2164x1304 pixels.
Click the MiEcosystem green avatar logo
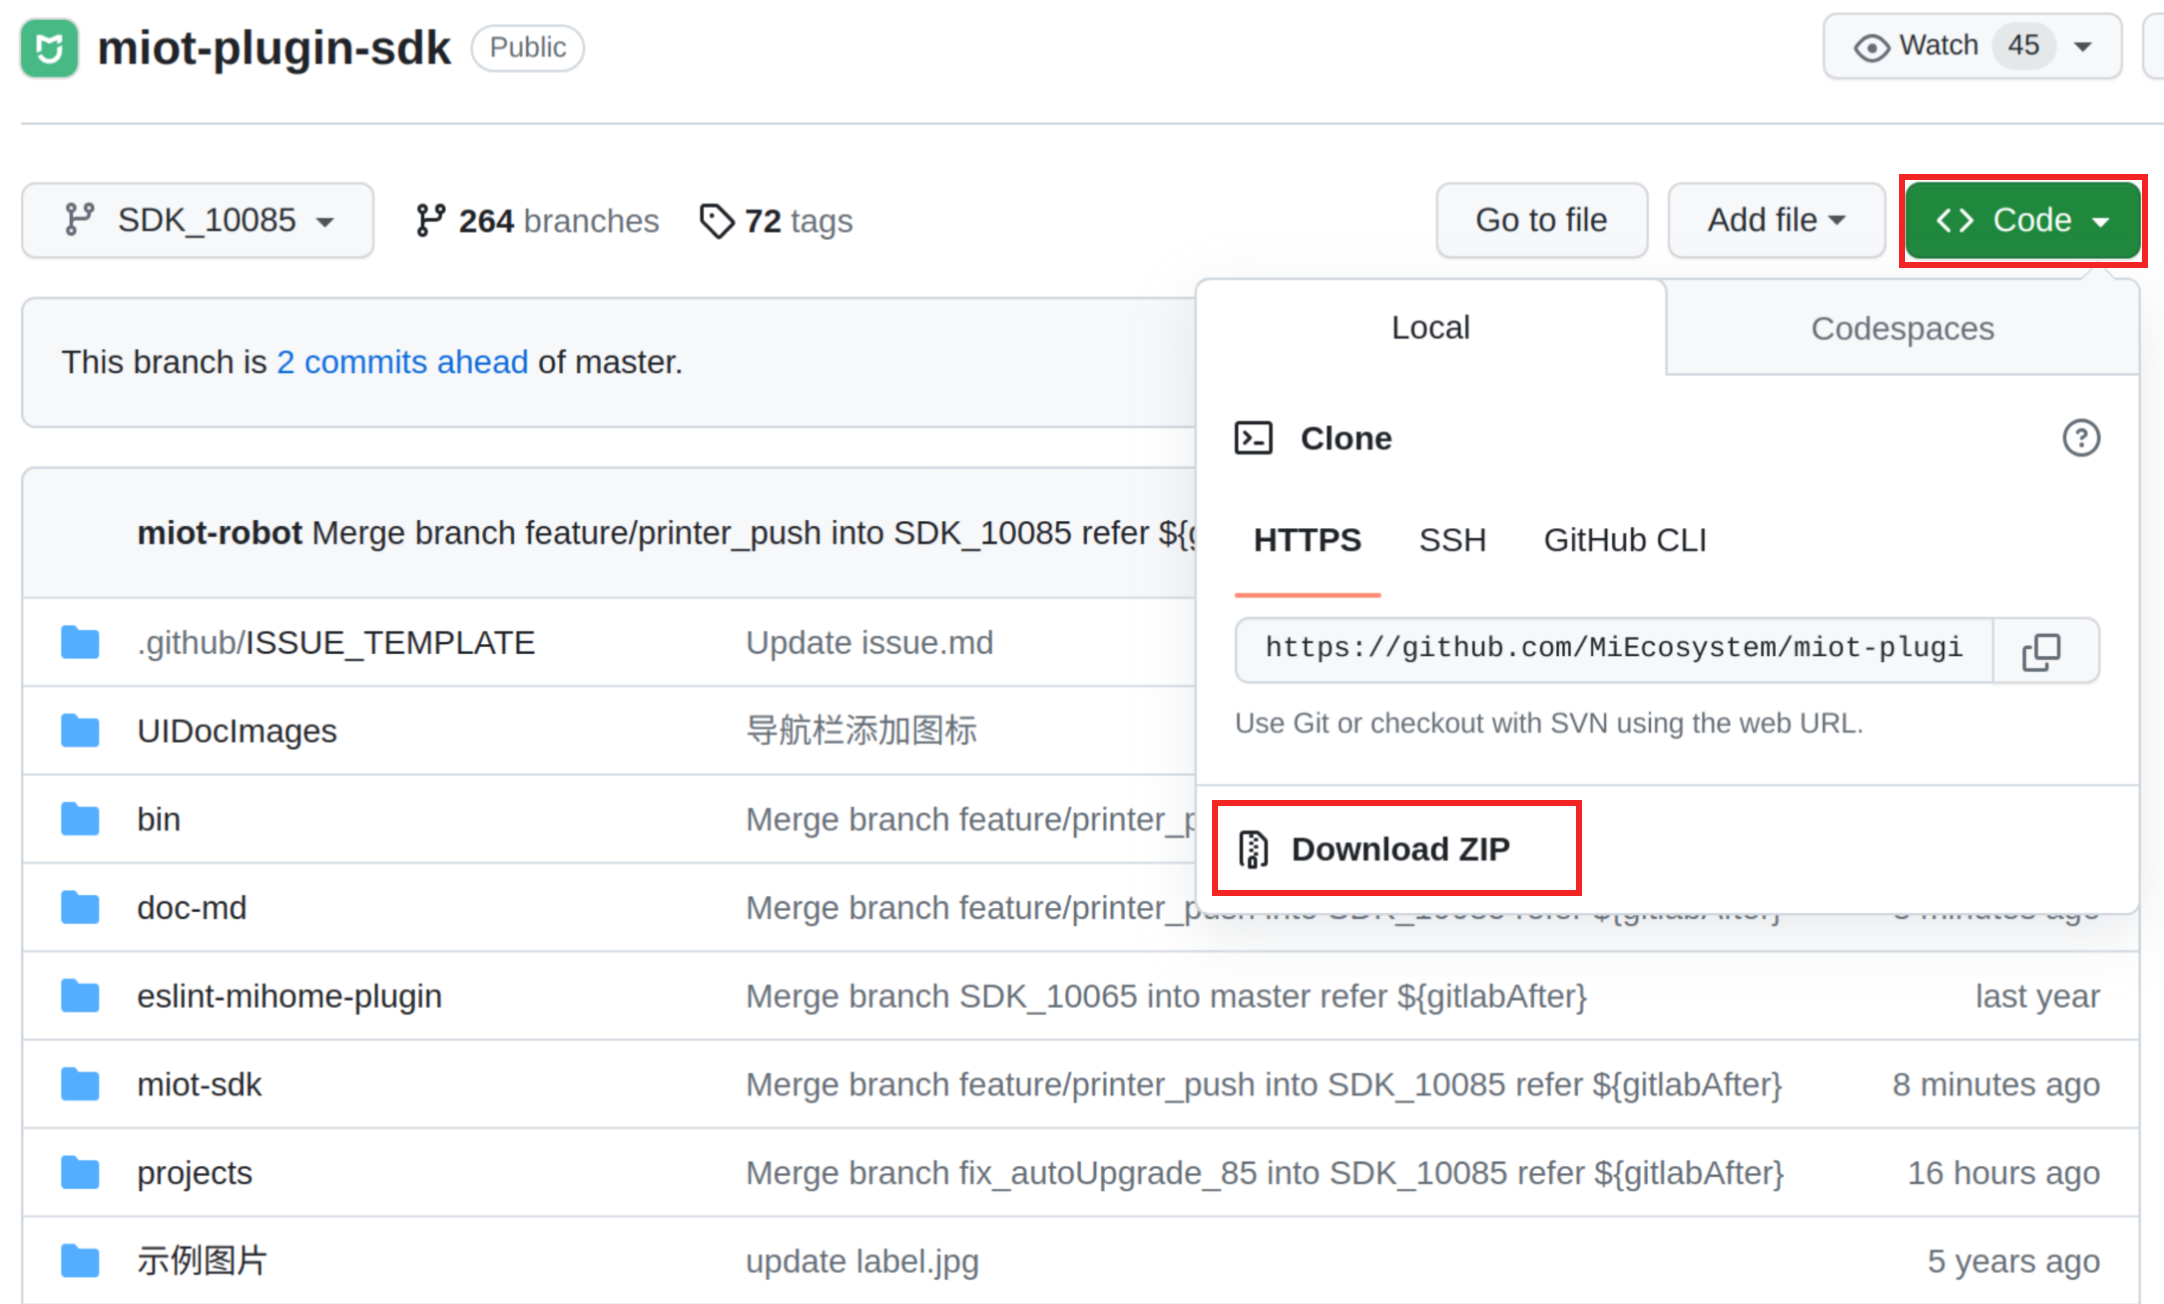pos(49,48)
